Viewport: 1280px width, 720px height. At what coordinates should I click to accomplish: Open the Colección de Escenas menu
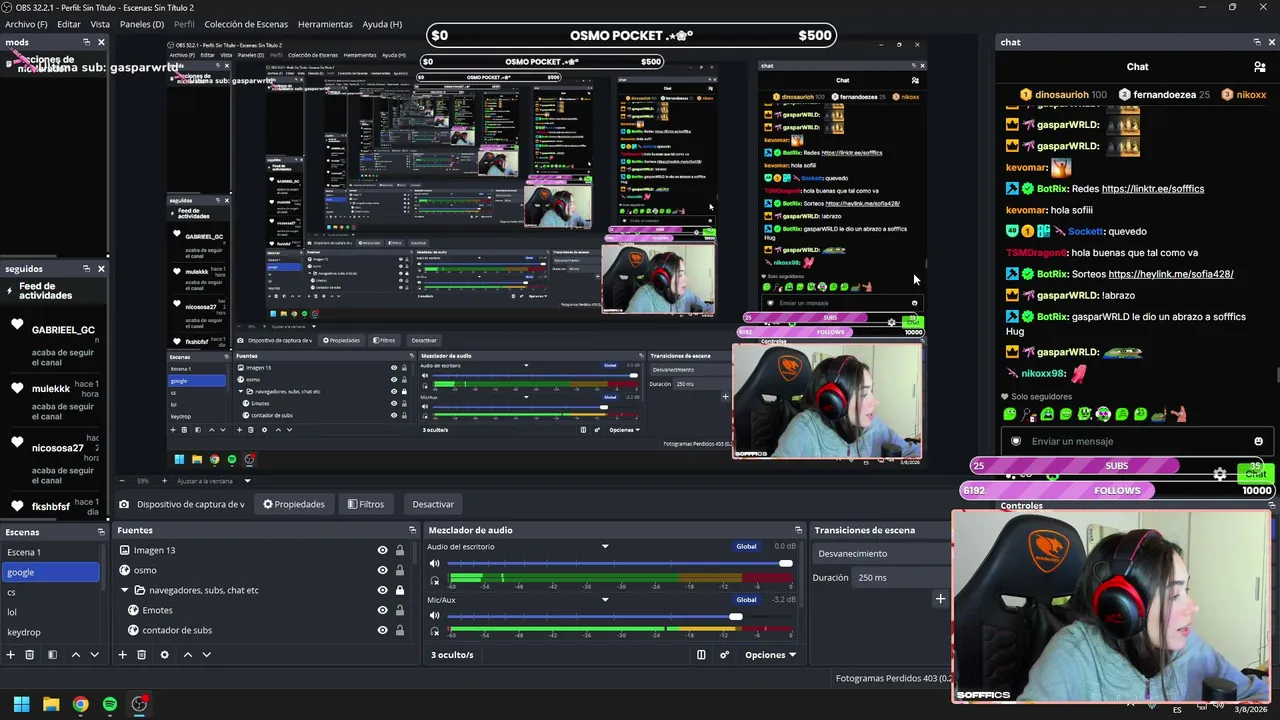[x=246, y=24]
